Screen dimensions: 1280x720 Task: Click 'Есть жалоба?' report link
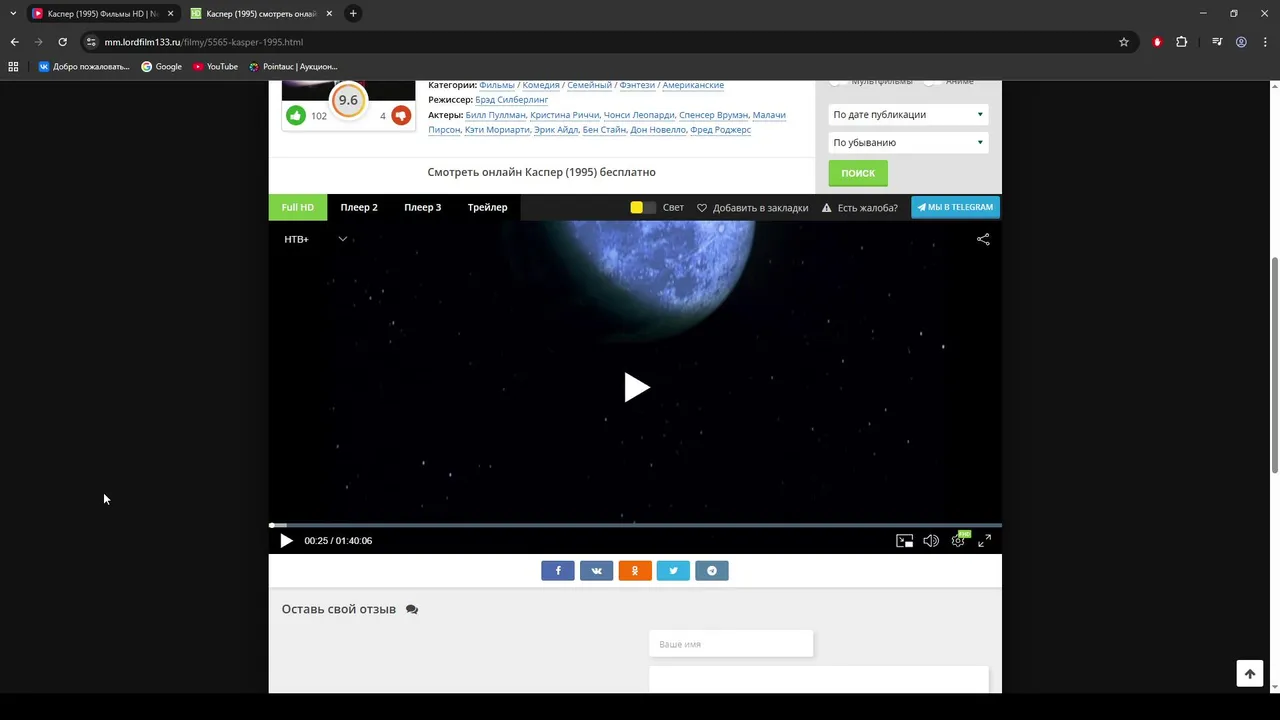click(859, 208)
